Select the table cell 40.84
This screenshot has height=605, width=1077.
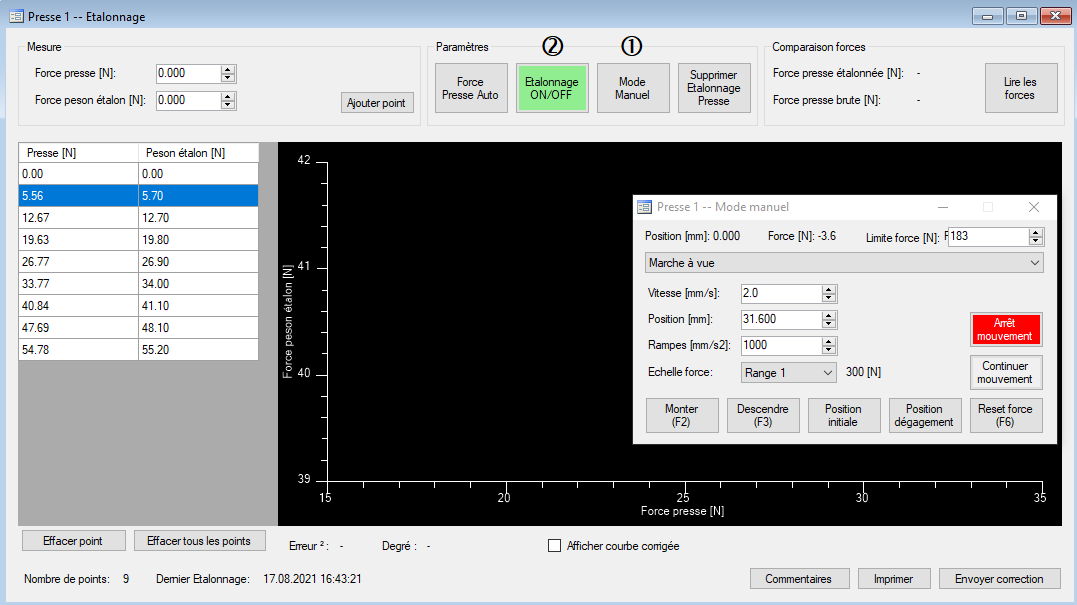click(x=79, y=306)
